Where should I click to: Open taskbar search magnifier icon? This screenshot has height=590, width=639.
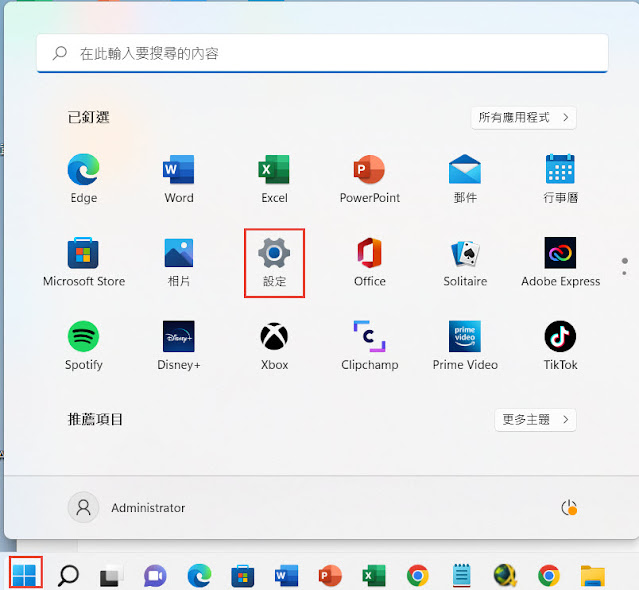(x=68, y=575)
